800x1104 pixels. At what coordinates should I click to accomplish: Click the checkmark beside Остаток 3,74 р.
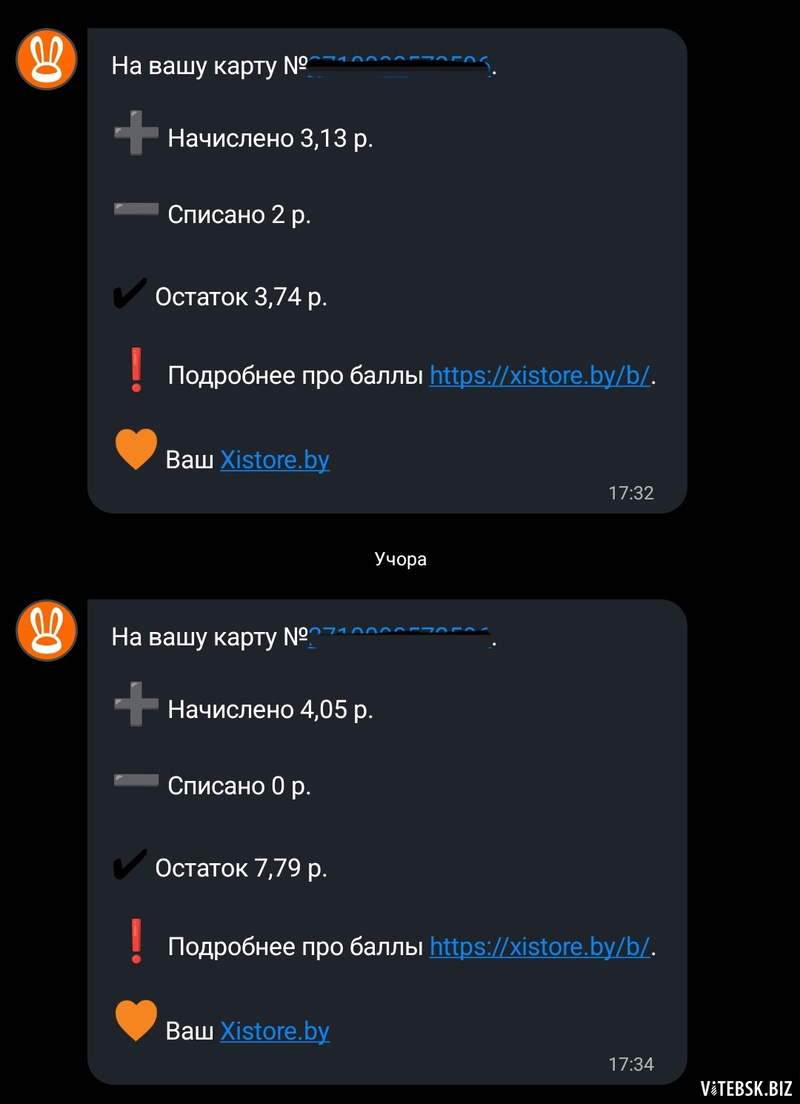click(x=130, y=293)
